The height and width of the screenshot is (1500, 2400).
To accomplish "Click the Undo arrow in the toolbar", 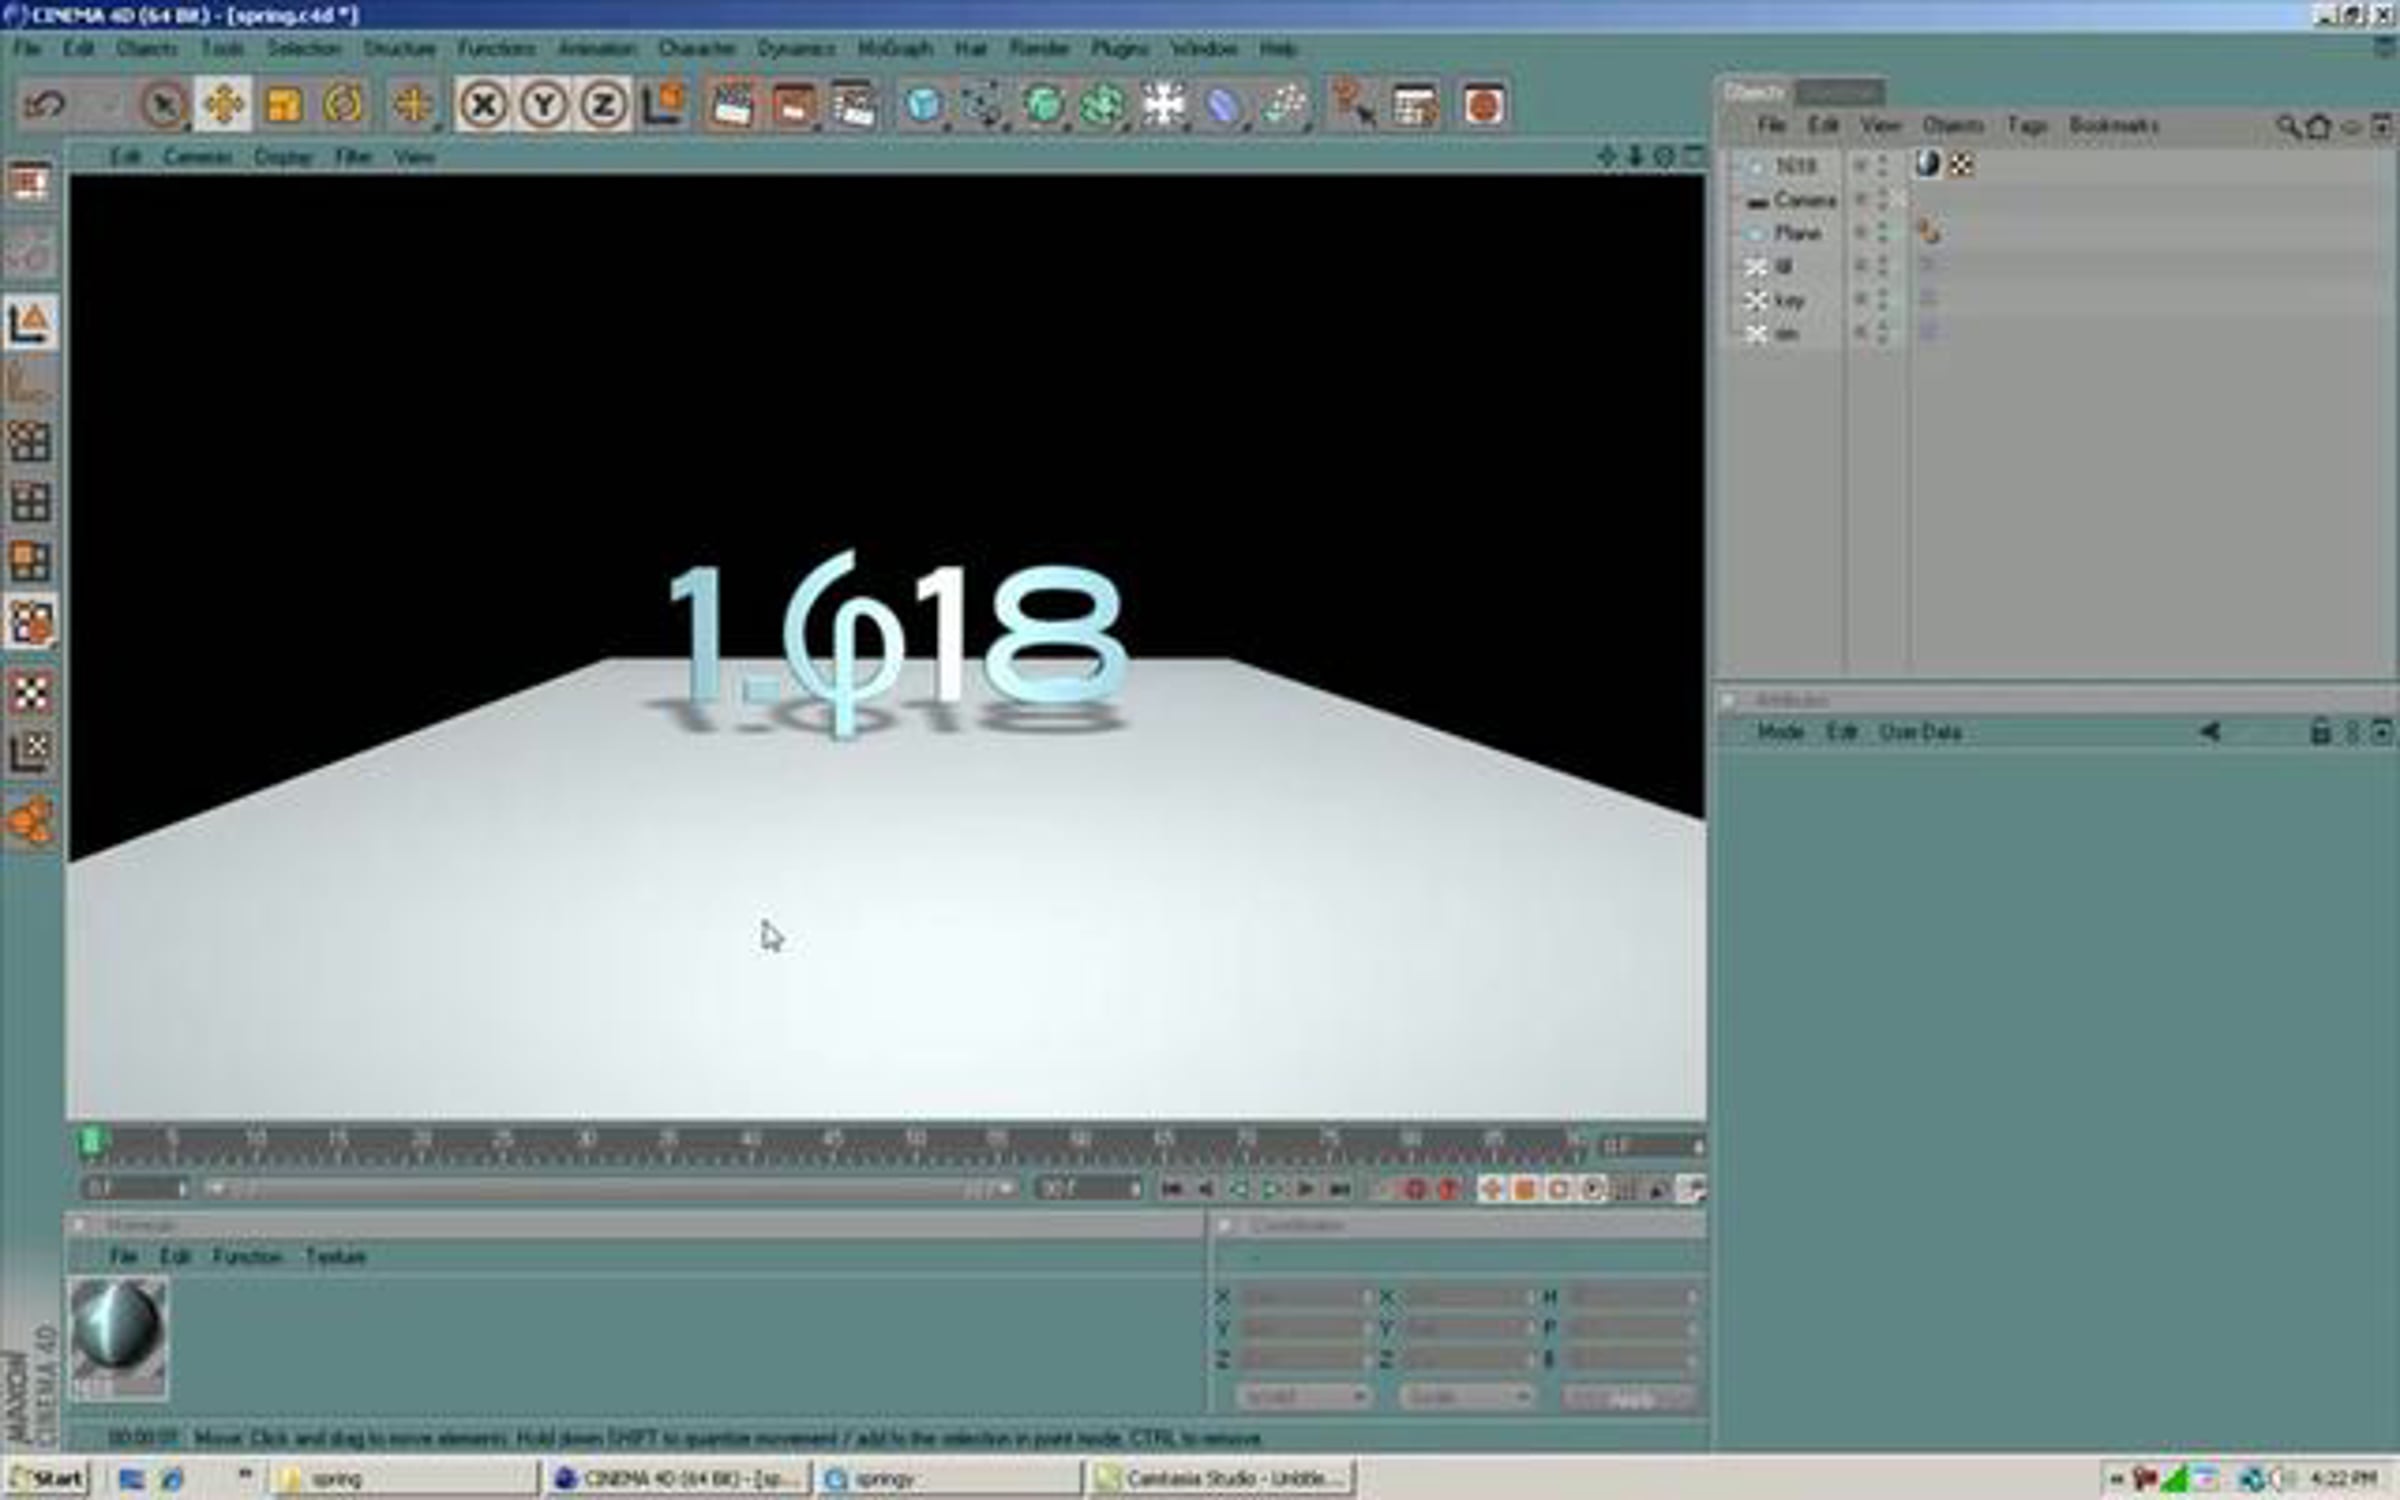I will 44,104.
